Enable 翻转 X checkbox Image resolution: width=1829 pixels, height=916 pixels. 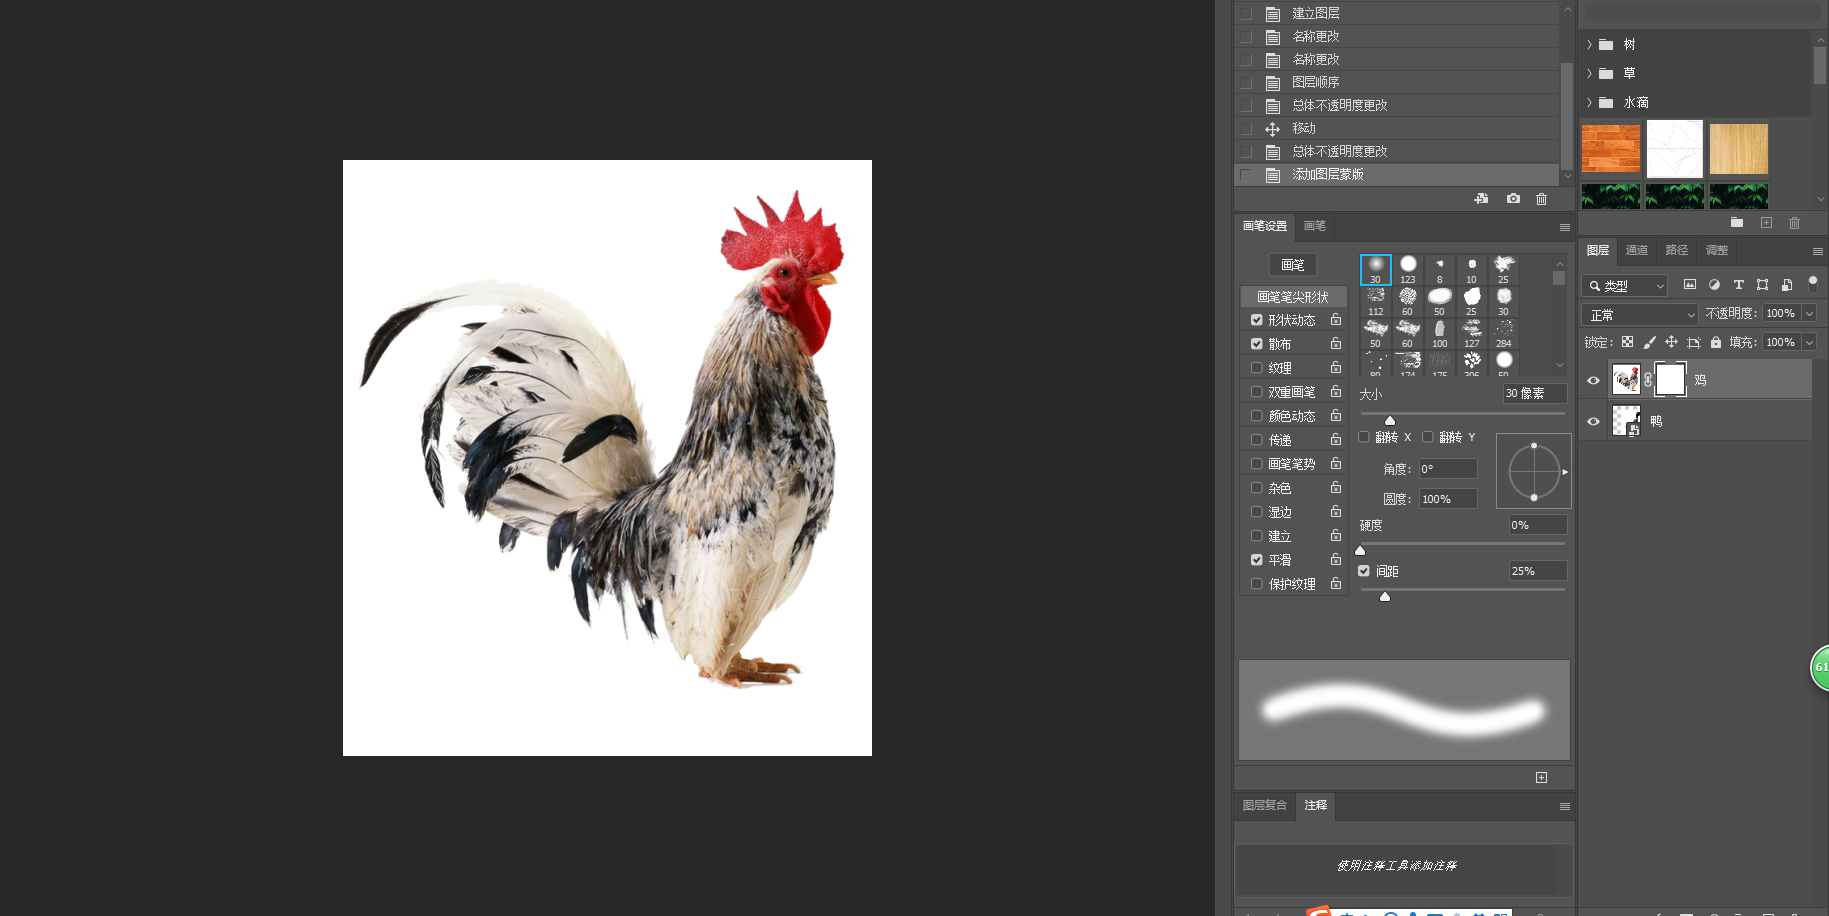1364,437
